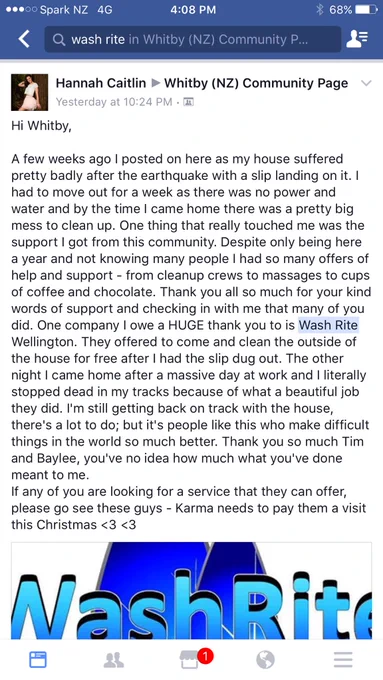383x680 pixels.
Task: Open Hannah Caitlin's profile name link
Action: point(100,83)
